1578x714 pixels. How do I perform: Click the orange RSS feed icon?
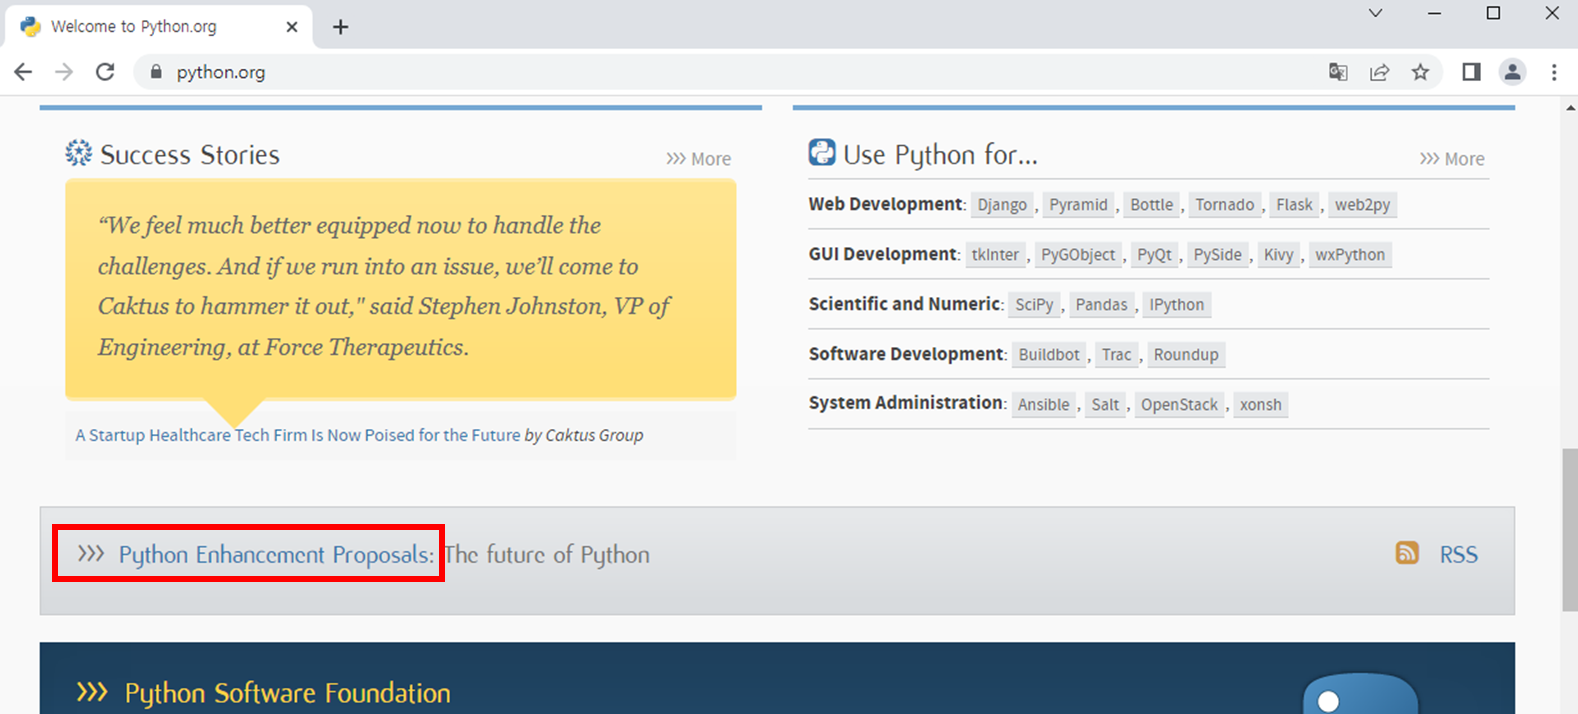coord(1407,553)
